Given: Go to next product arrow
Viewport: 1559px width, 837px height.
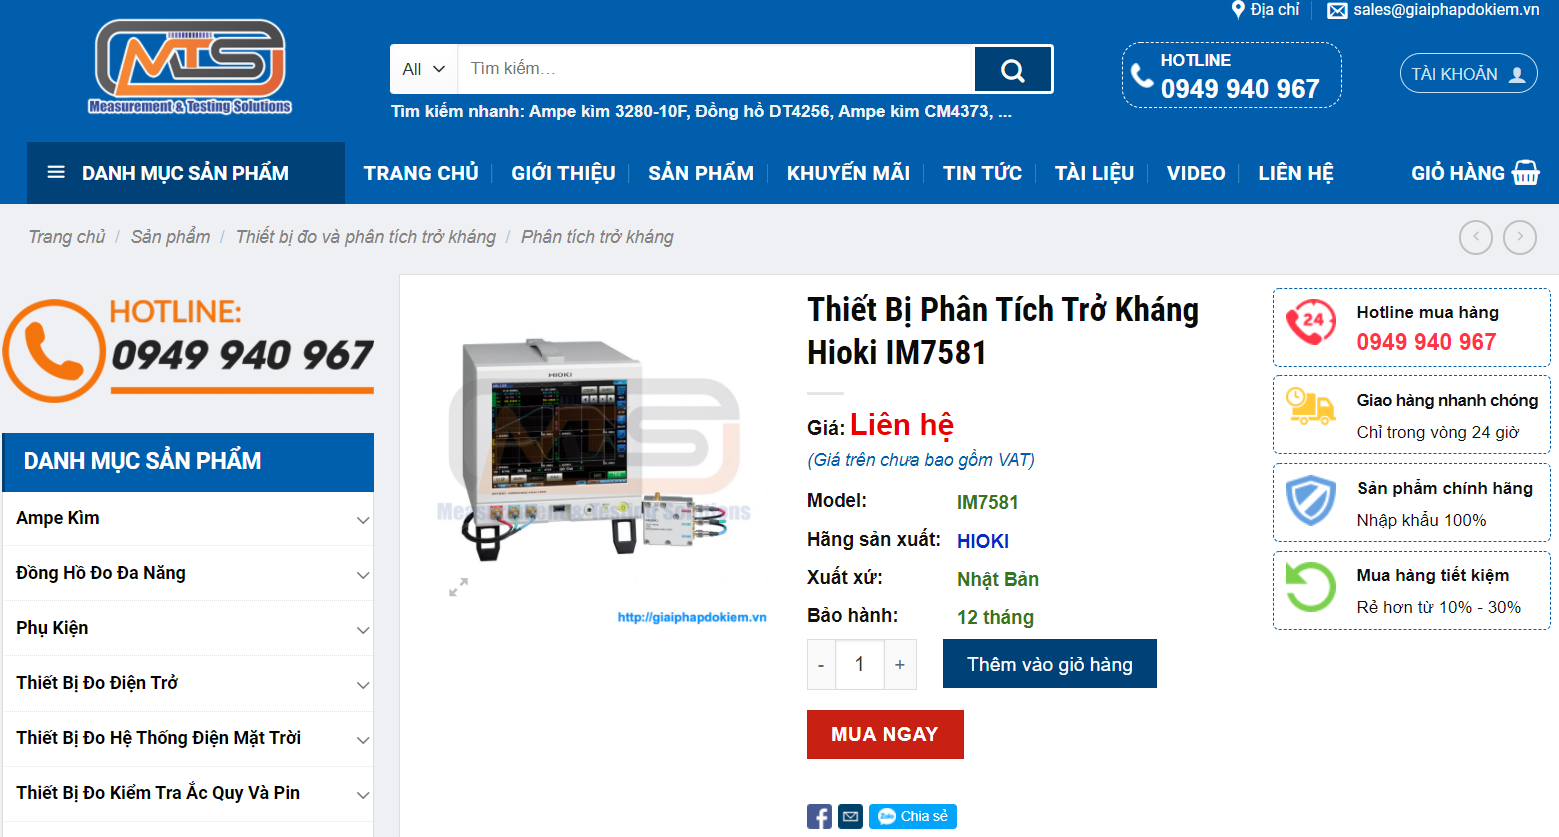Looking at the screenshot, I should [x=1520, y=237].
